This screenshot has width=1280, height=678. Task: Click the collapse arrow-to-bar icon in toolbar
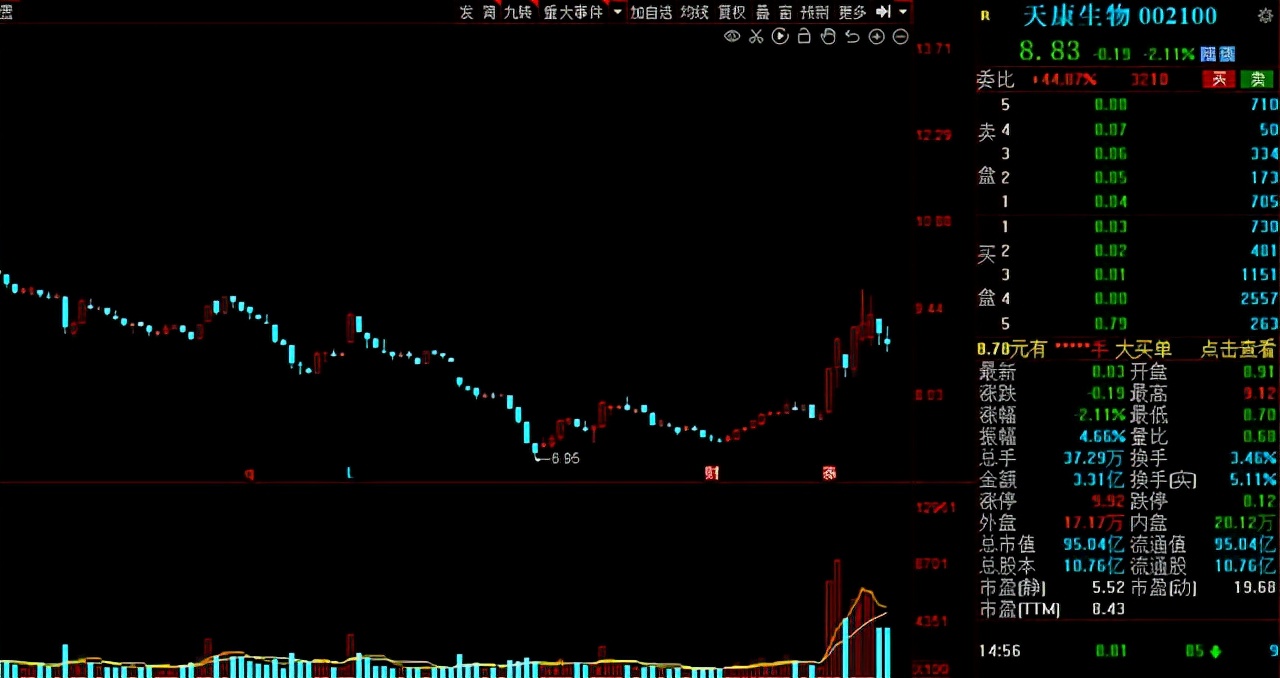pyautogui.click(x=883, y=12)
